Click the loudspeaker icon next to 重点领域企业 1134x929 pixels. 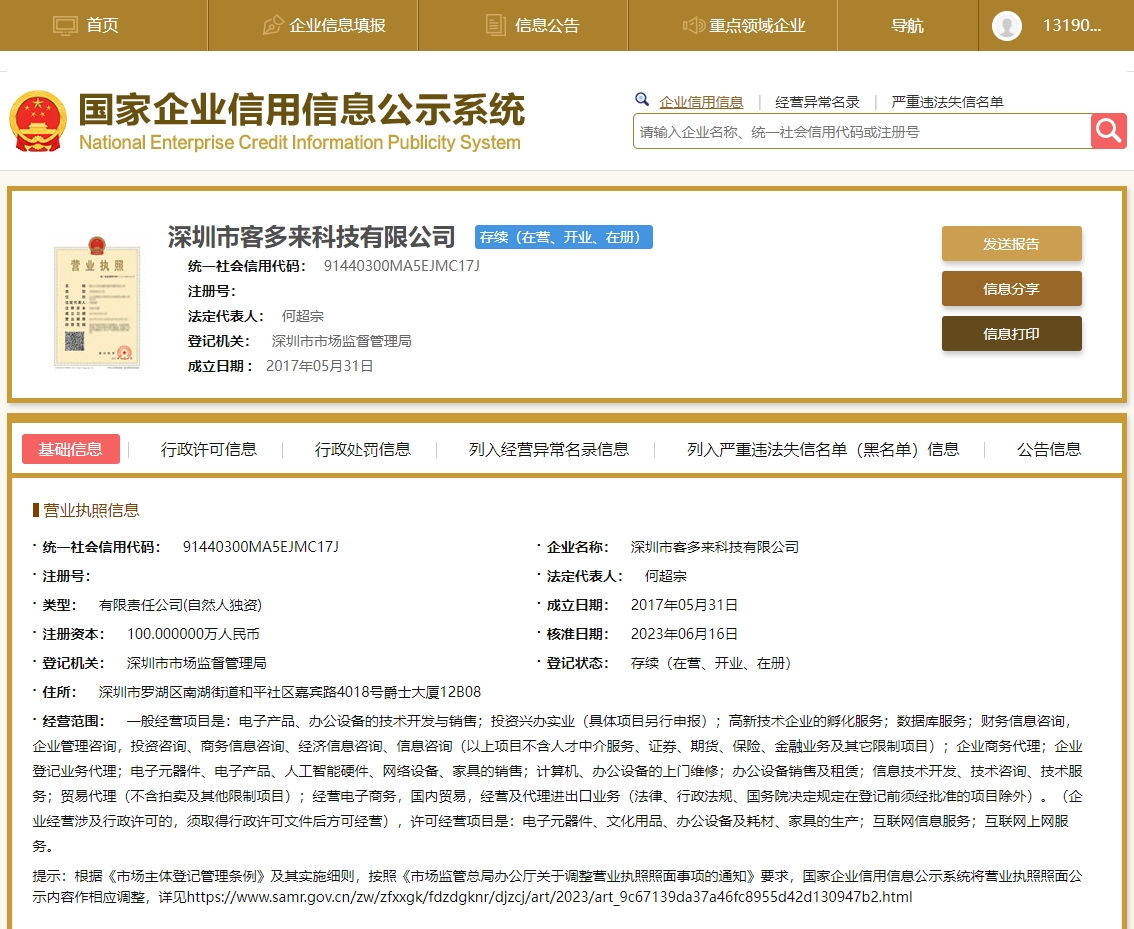click(x=696, y=24)
